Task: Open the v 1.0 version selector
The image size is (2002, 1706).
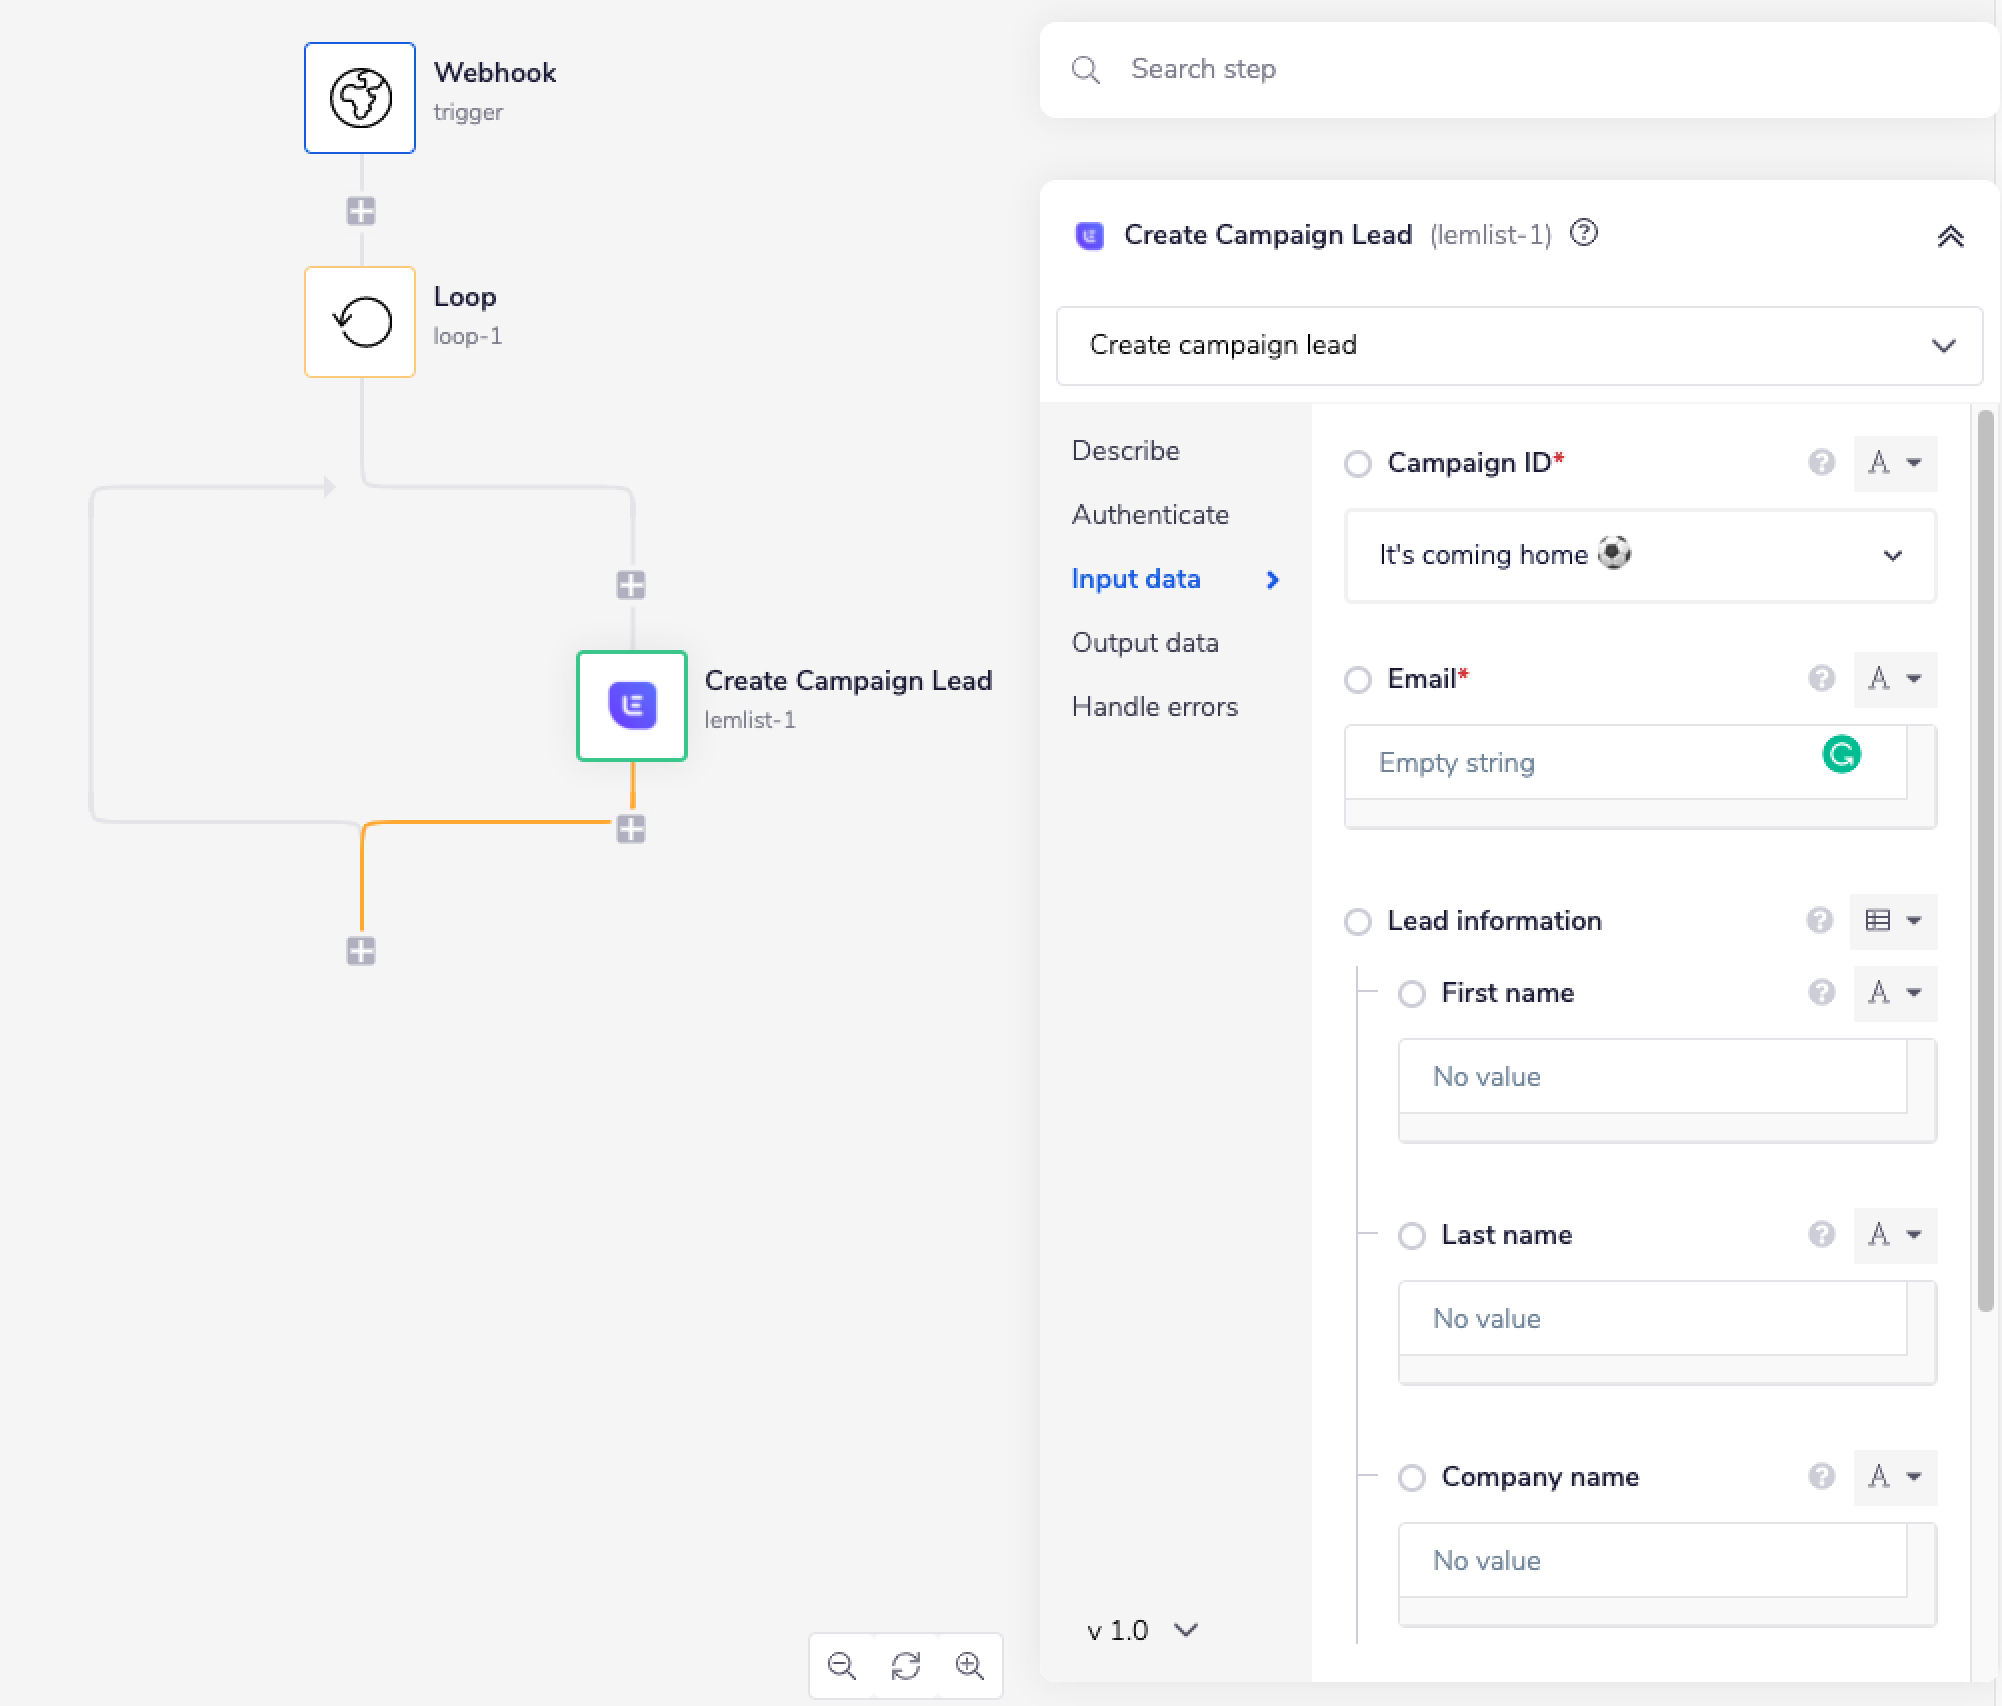Action: [1141, 1631]
